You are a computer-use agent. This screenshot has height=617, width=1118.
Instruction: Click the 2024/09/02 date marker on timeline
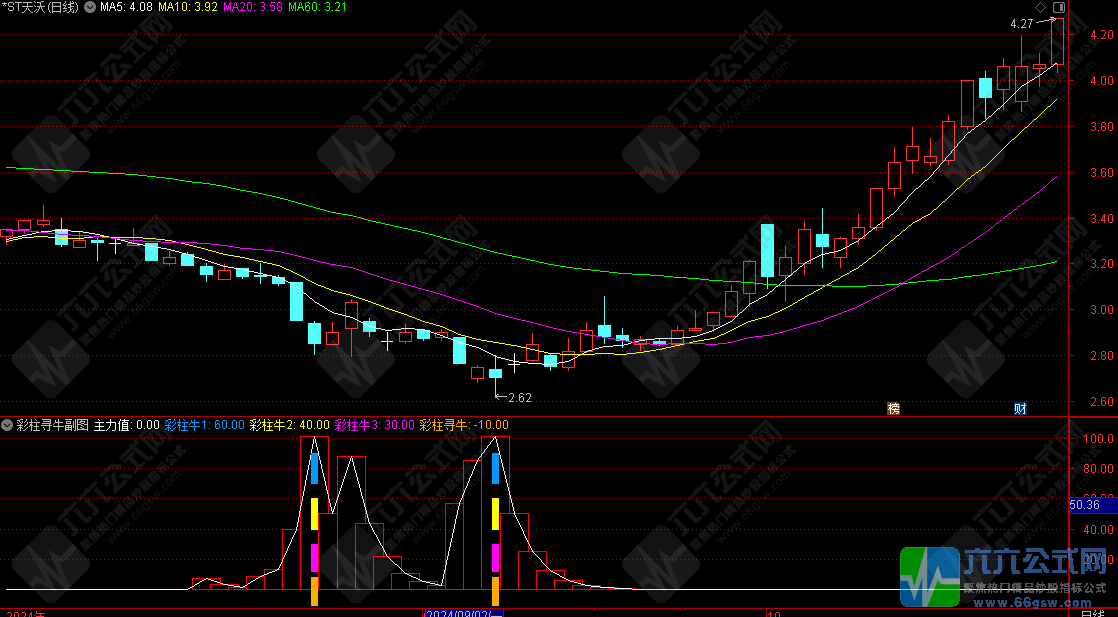coord(463,612)
